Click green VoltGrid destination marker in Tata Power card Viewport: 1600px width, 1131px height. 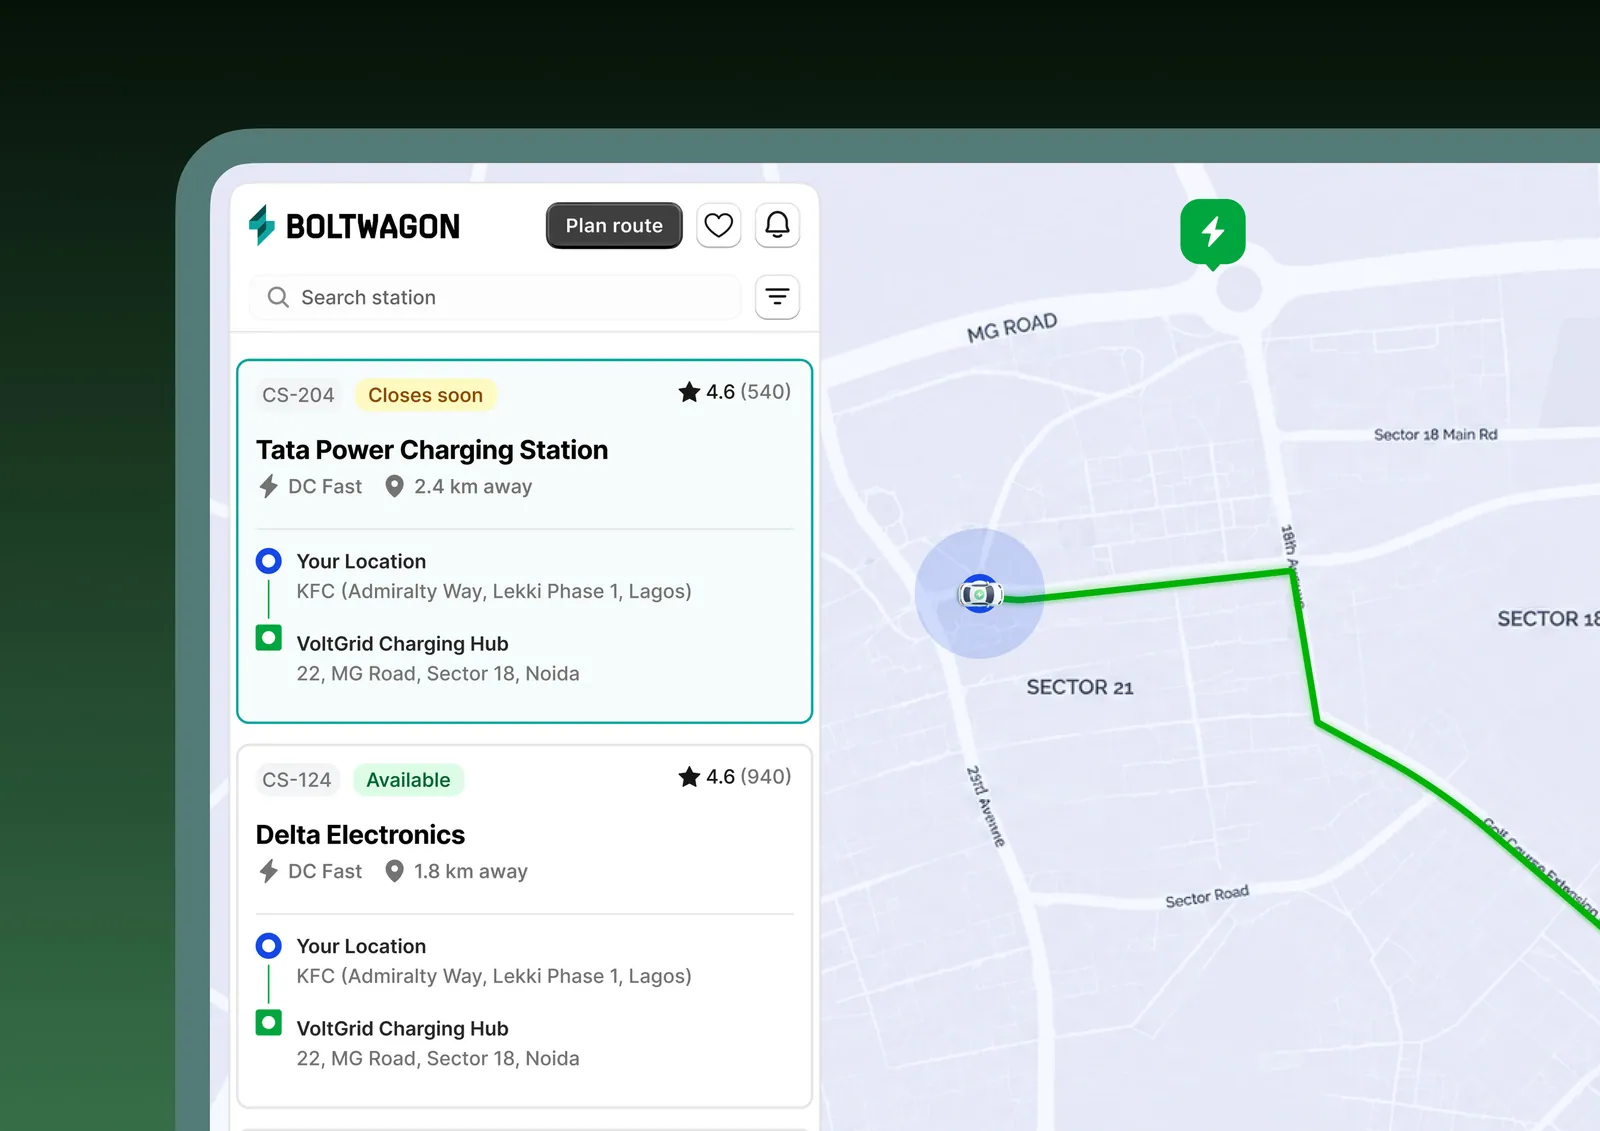[x=268, y=638]
